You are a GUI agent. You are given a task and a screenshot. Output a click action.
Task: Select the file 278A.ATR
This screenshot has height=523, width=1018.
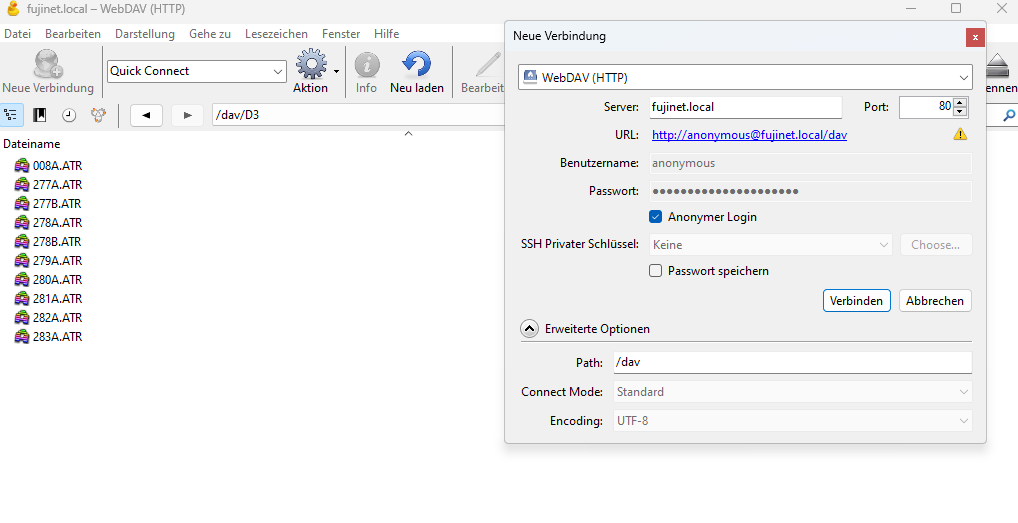pyautogui.click(x=57, y=223)
